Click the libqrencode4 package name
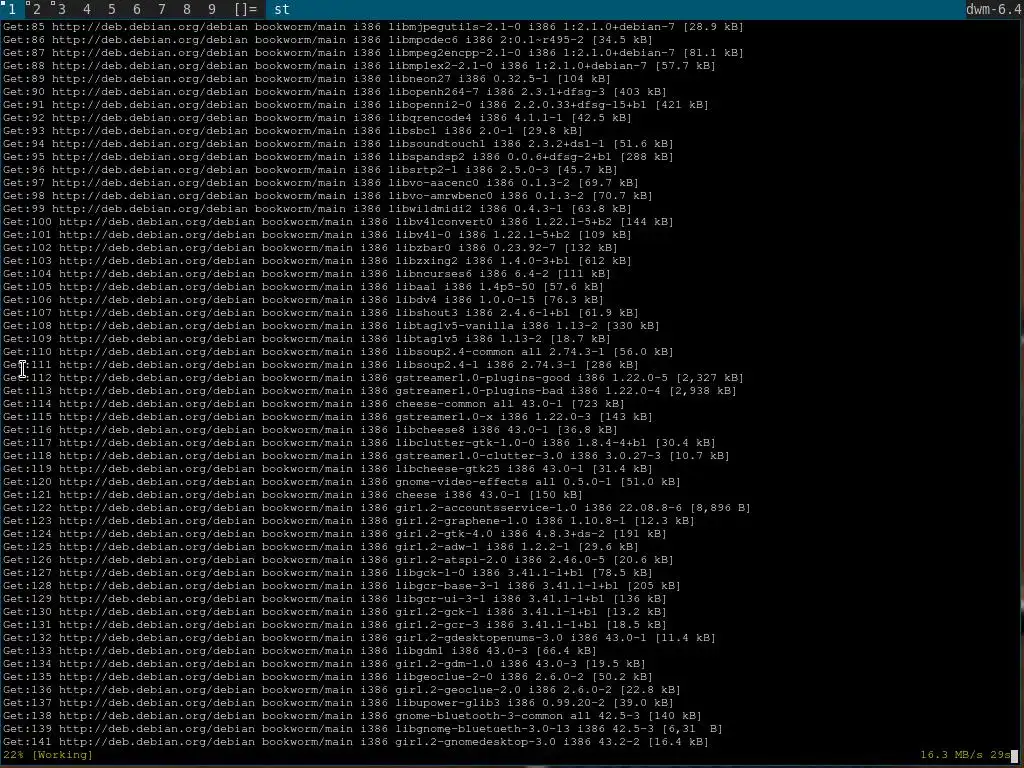 click(430, 118)
